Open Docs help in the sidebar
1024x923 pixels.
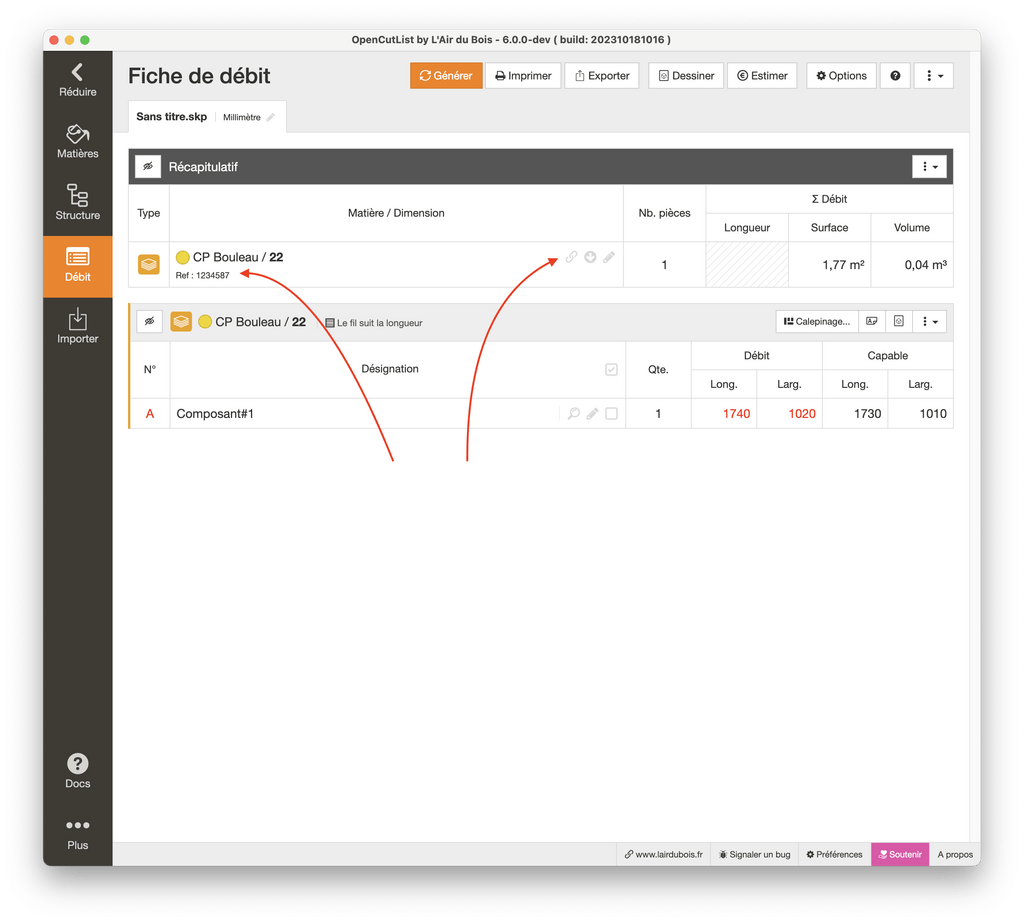tap(77, 771)
